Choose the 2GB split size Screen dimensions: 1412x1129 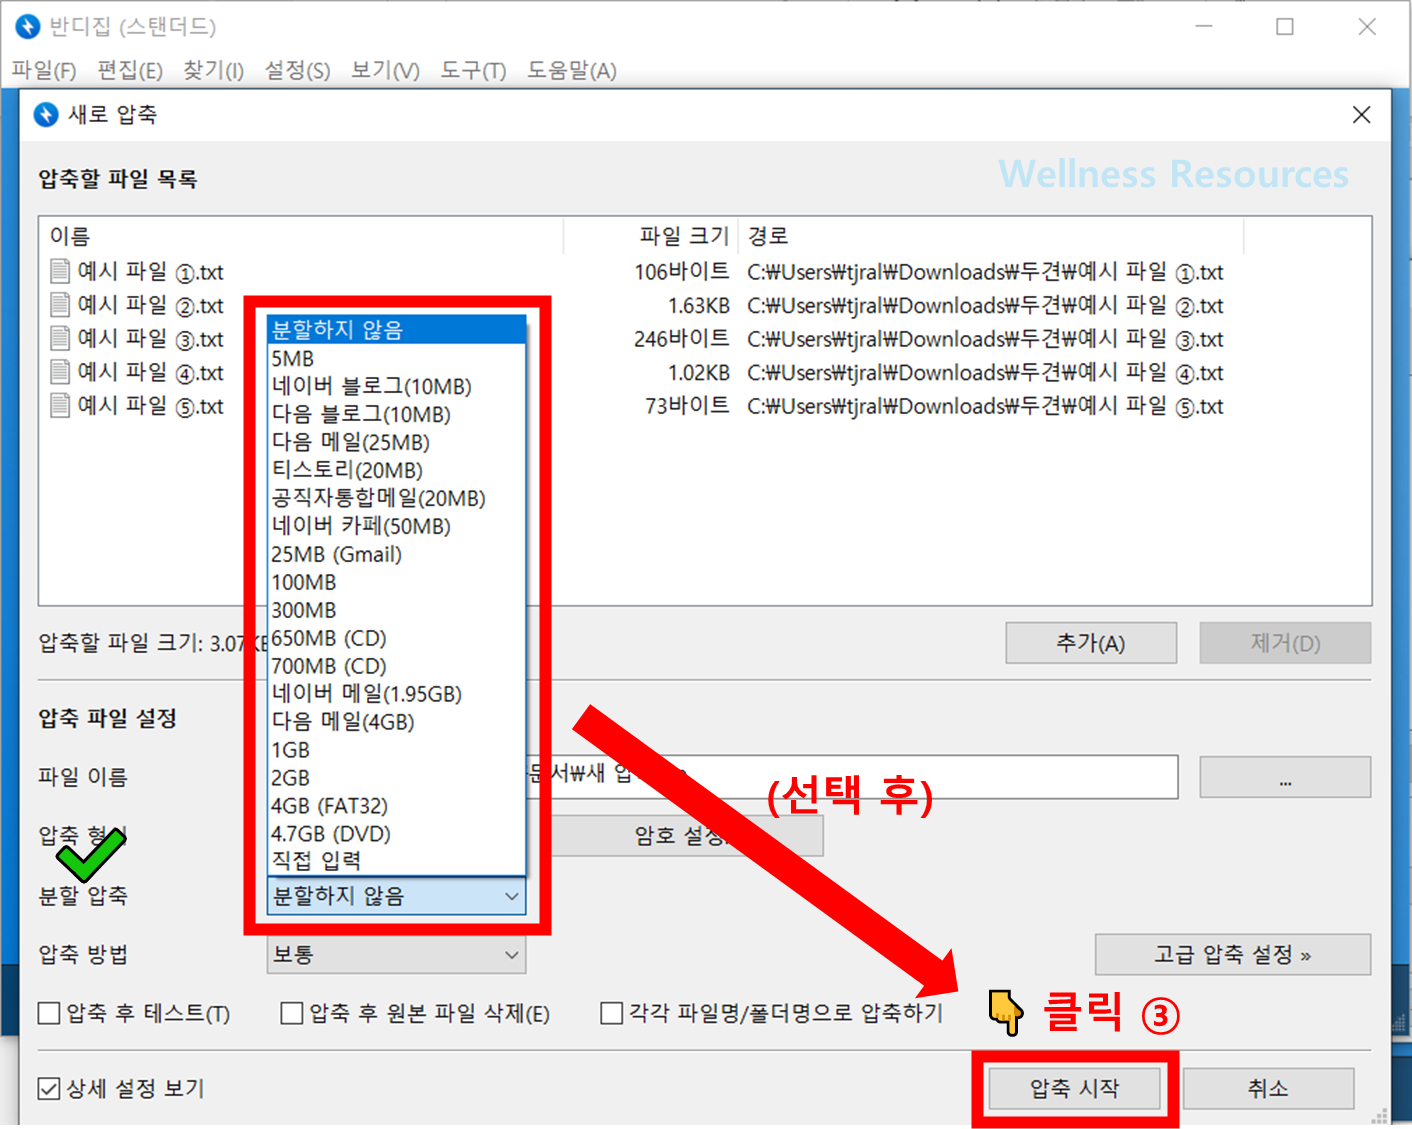point(397,778)
